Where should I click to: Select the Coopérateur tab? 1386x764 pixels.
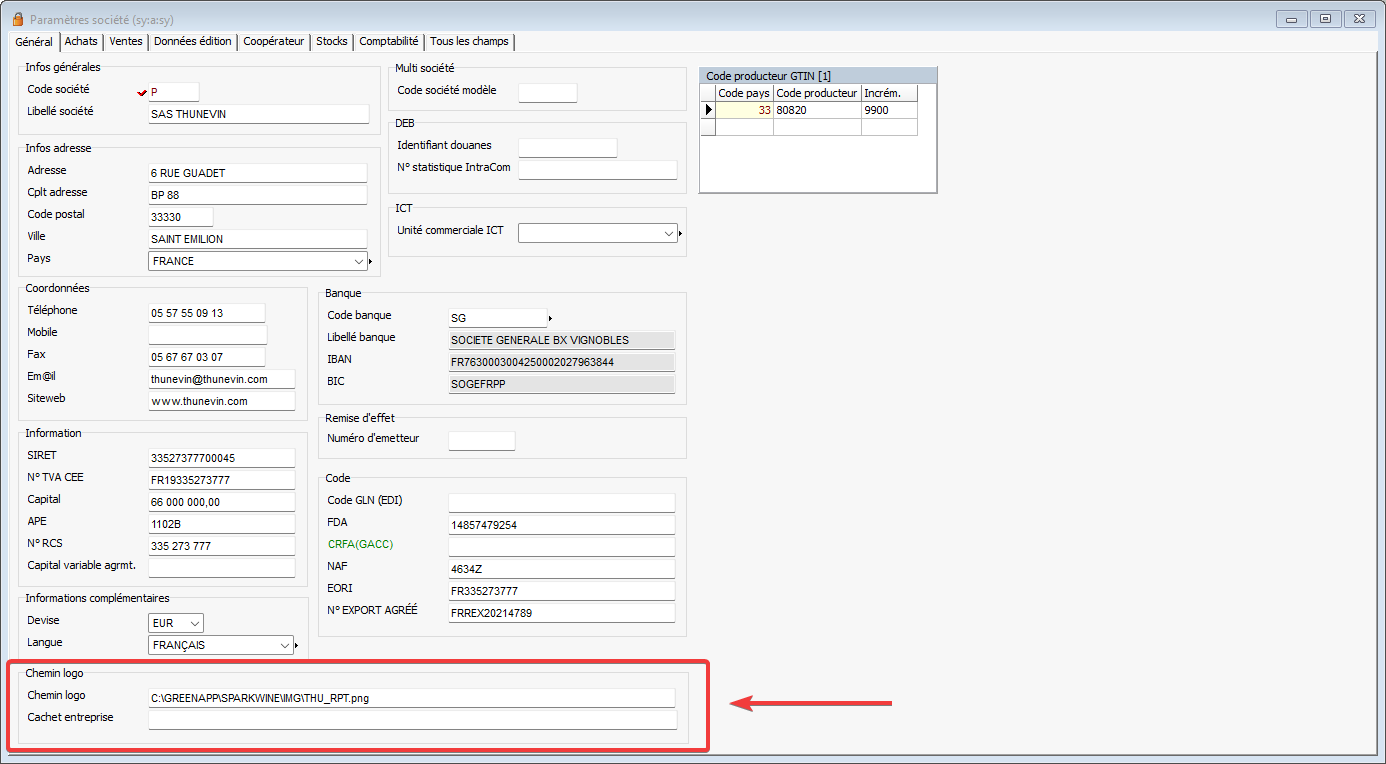(273, 41)
